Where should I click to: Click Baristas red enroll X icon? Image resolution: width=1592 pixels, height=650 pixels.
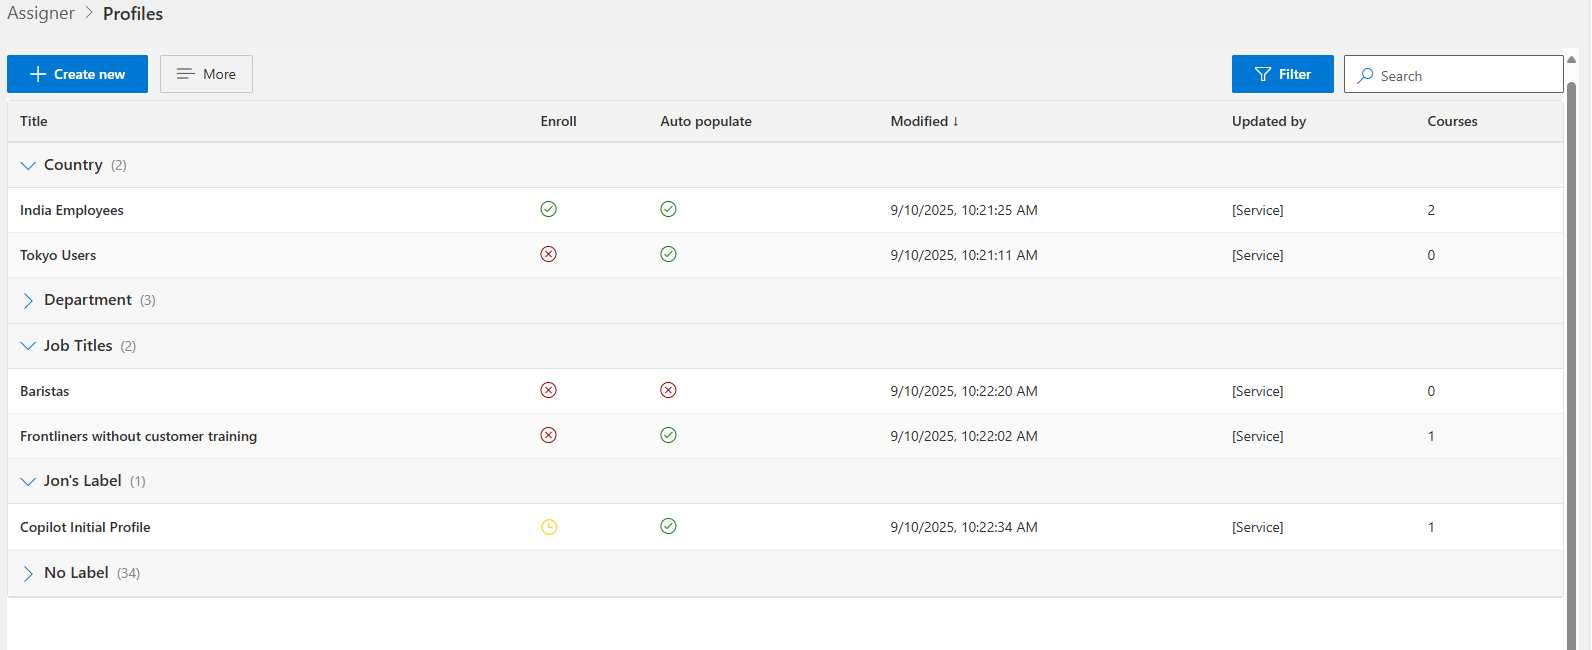click(x=548, y=390)
